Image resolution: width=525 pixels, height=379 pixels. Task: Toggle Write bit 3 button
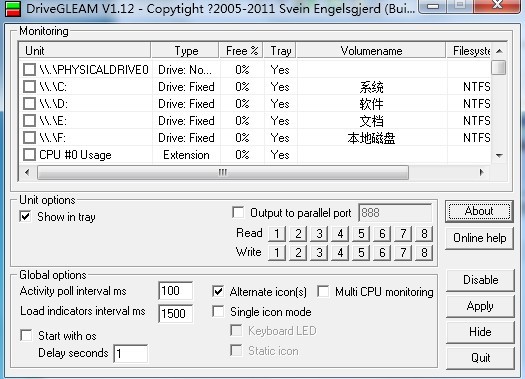[x=319, y=252]
